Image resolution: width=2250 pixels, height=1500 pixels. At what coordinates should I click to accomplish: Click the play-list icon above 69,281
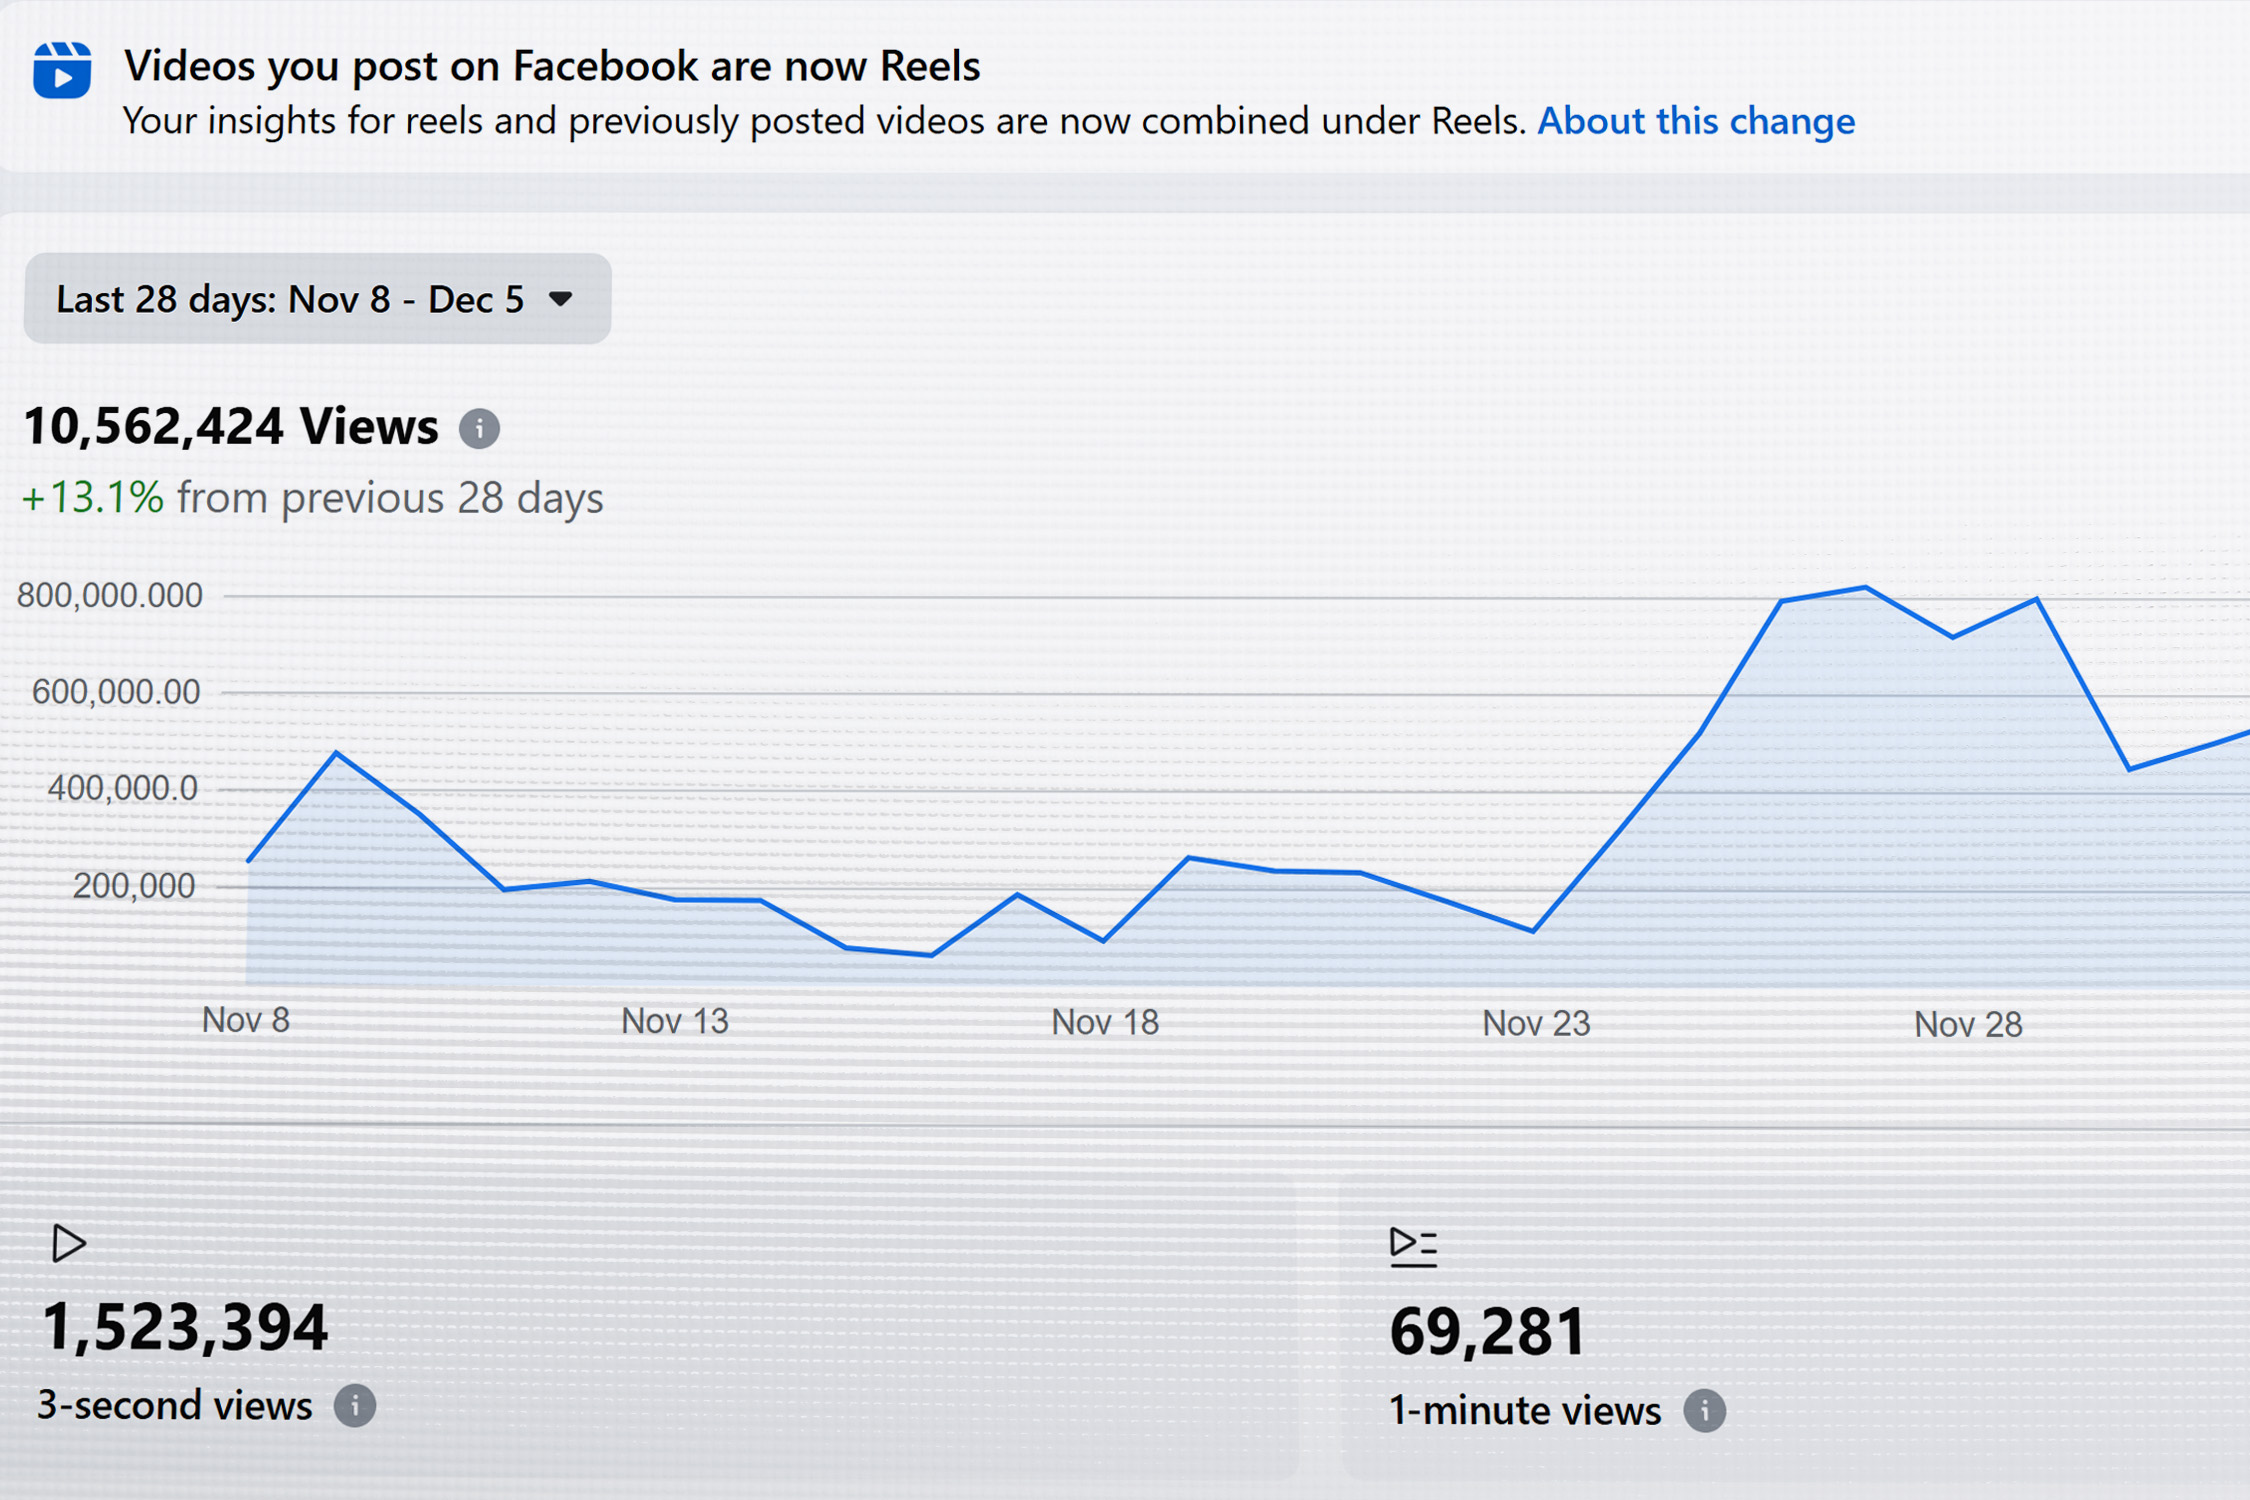(x=1413, y=1246)
